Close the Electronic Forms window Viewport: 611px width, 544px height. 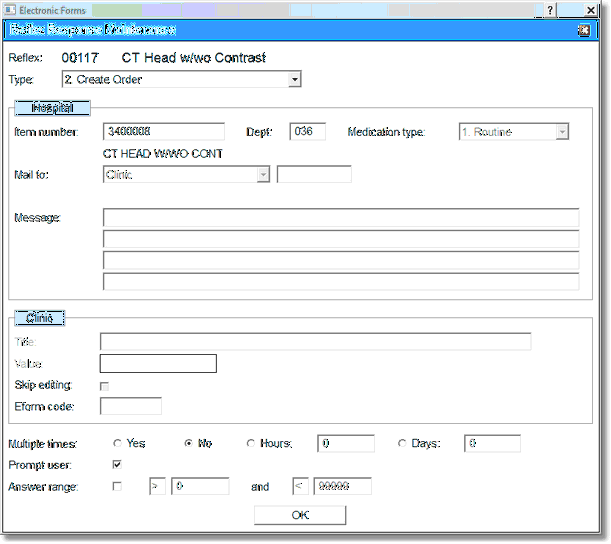coord(591,10)
